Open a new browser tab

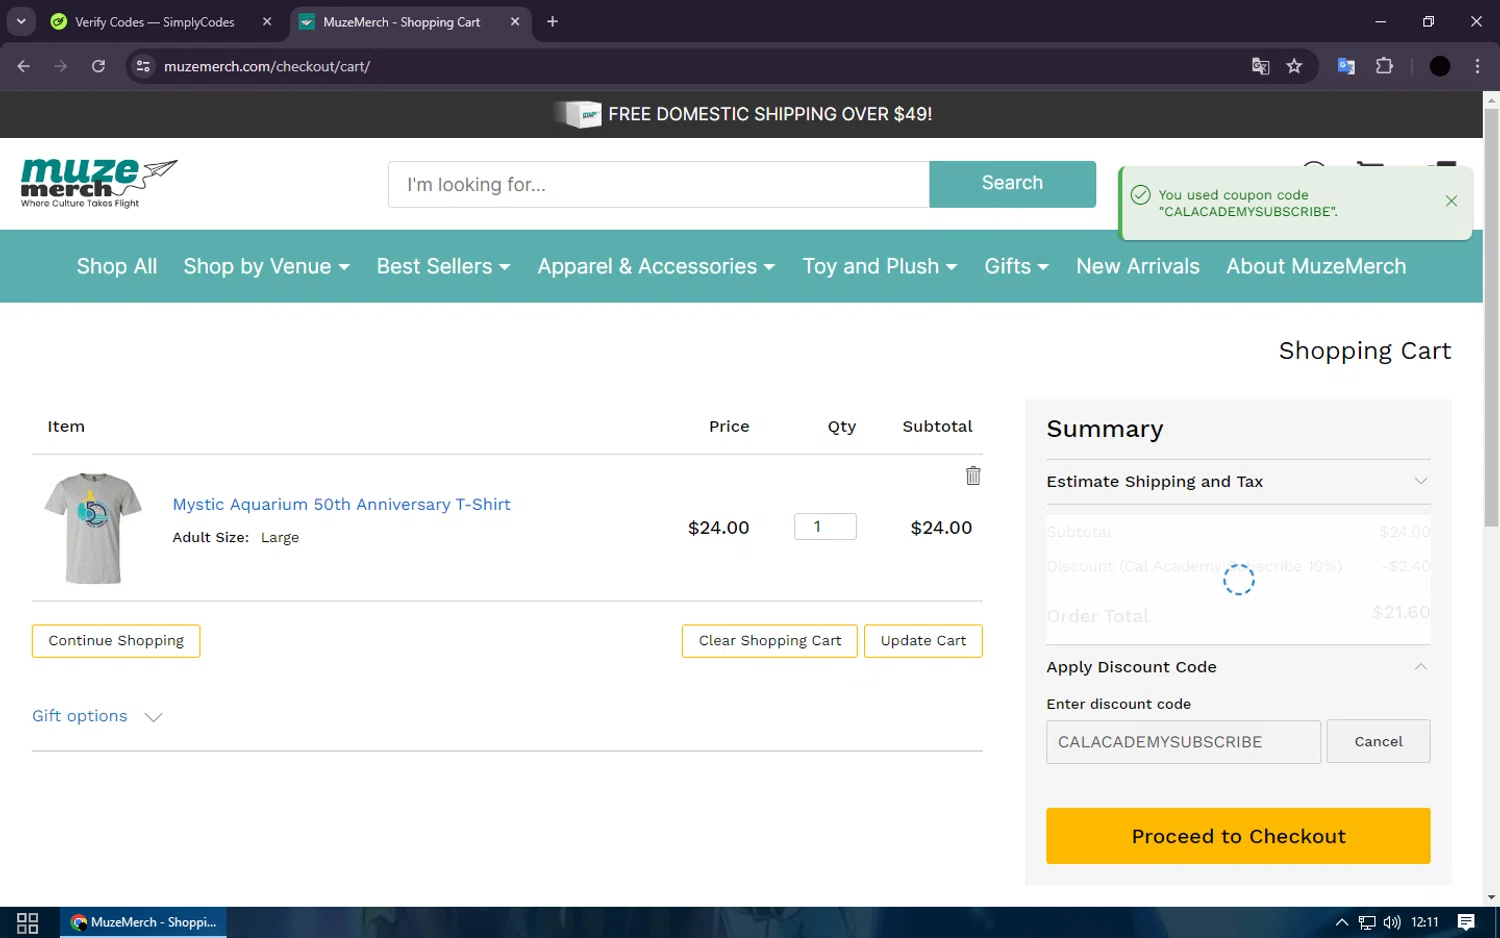pyautogui.click(x=552, y=21)
